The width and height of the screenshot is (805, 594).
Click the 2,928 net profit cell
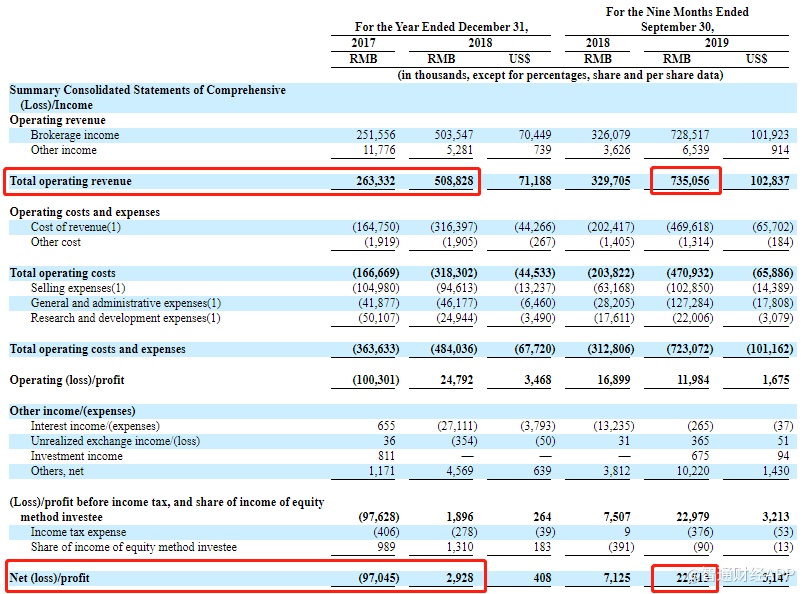(x=459, y=577)
